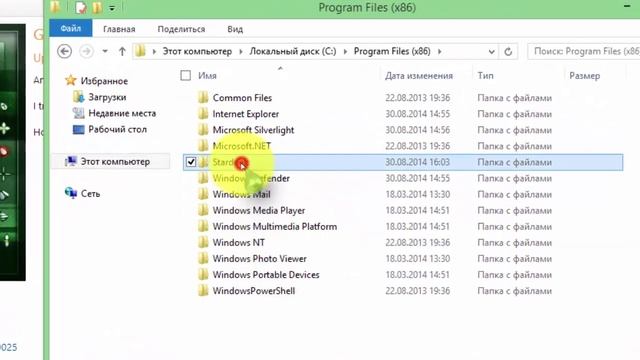640x360 pixels.
Task: Expand chevron after Этот компьютер breadcrumb
Action: pos(240,51)
